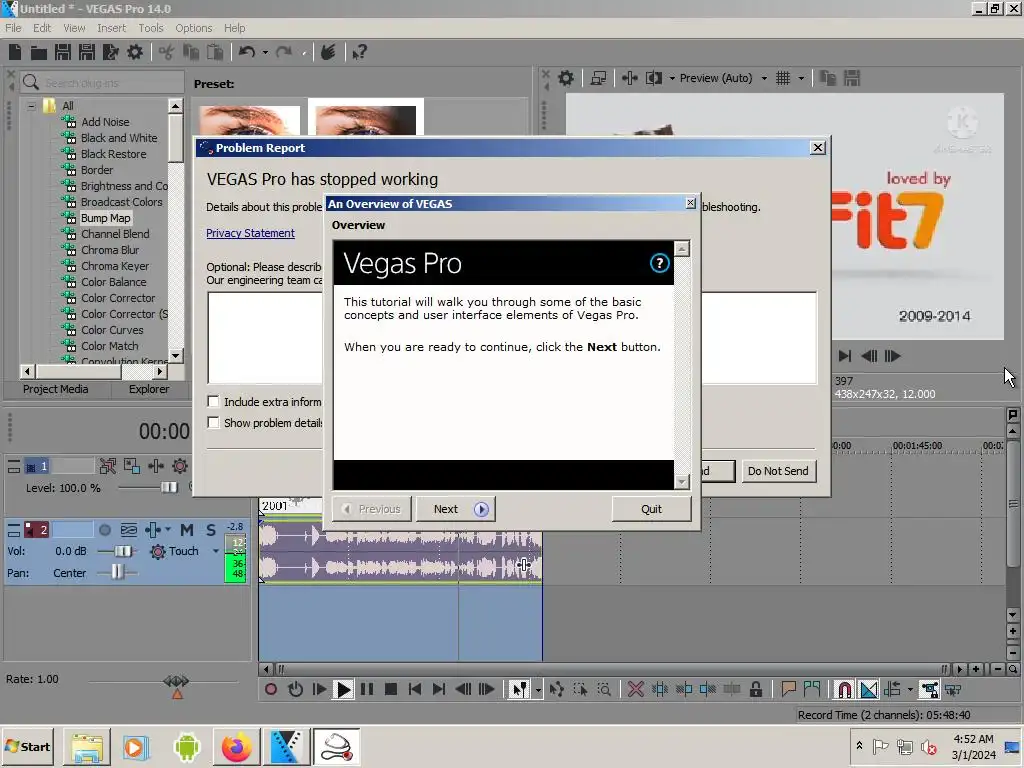Open Project Properties gear in main toolbar
This screenshot has height=768, width=1024.
(x=135, y=52)
